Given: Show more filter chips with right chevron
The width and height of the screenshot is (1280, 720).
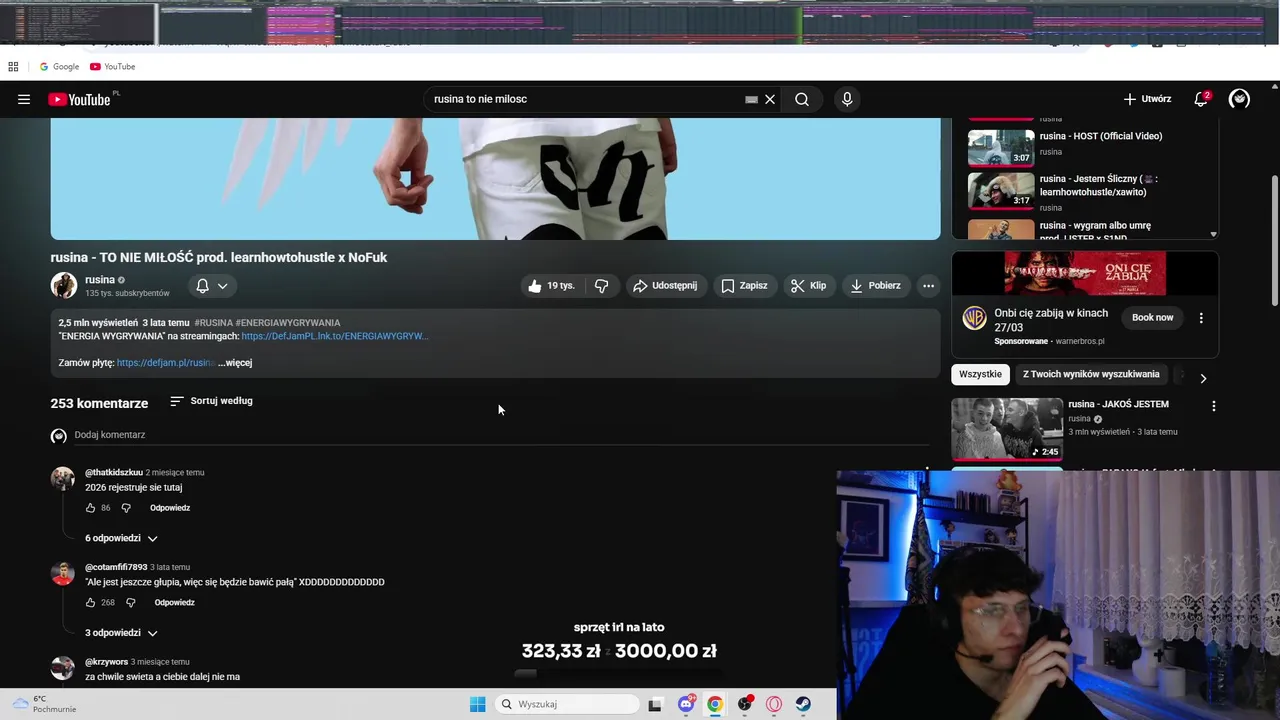Looking at the screenshot, I should pyautogui.click(x=1203, y=378).
